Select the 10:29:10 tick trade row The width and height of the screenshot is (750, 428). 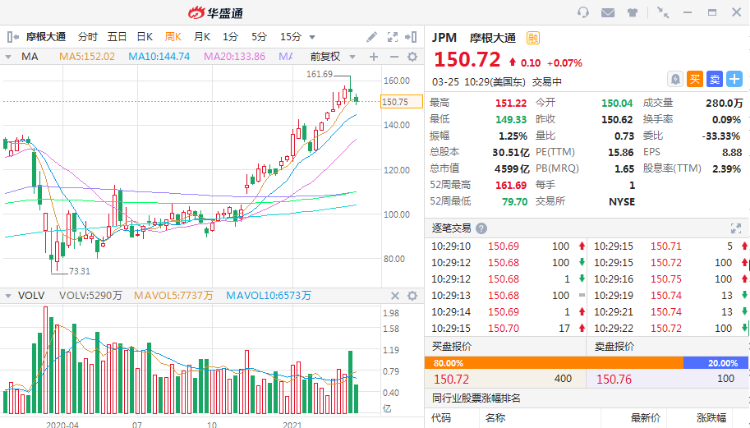508,246
